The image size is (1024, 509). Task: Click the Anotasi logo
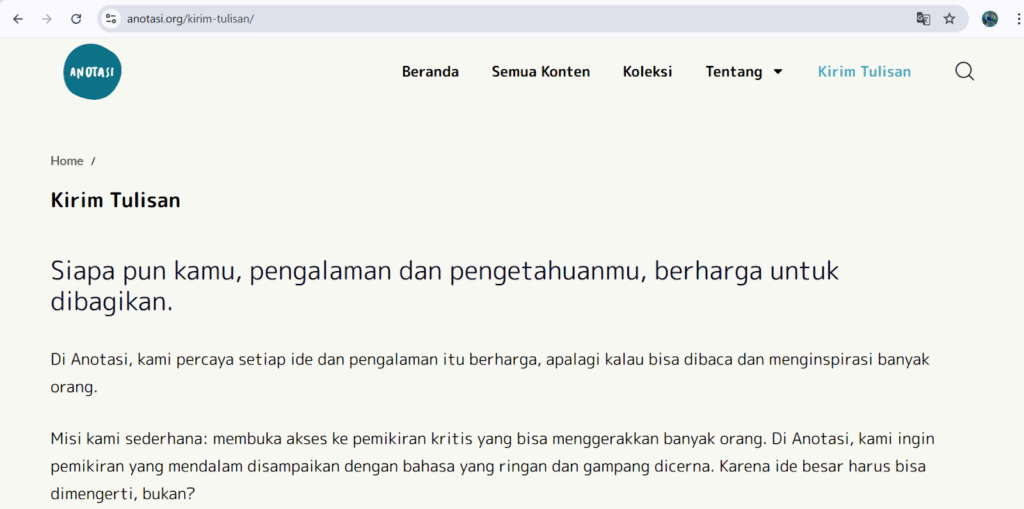(92, 72)
